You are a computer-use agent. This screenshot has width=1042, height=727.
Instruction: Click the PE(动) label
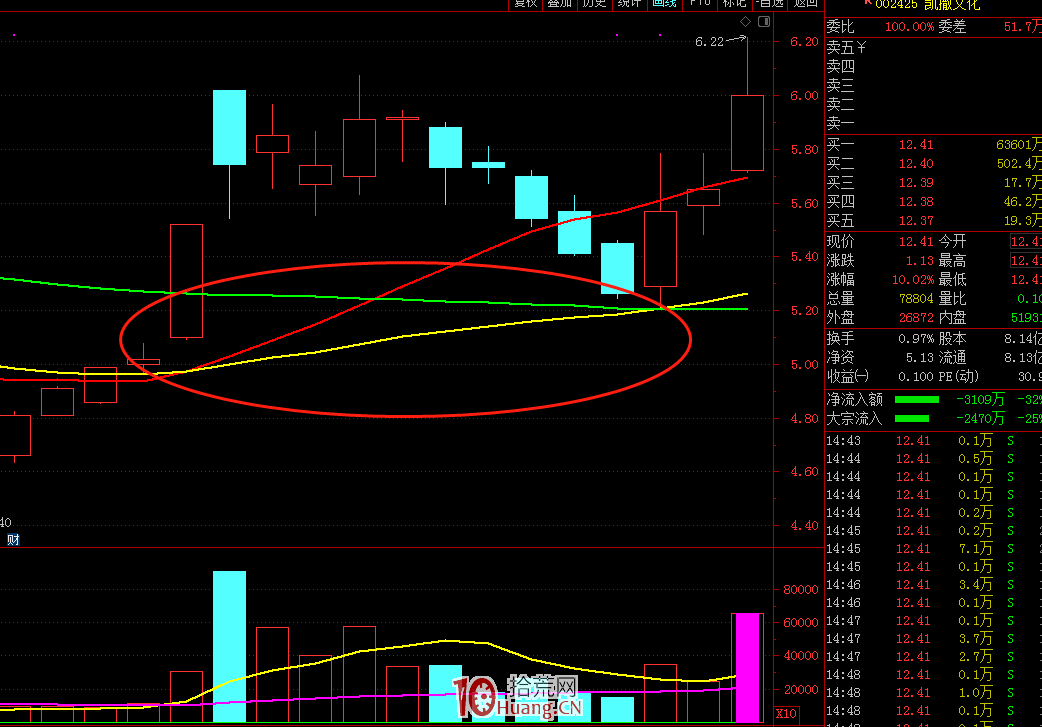coord(958,377)
